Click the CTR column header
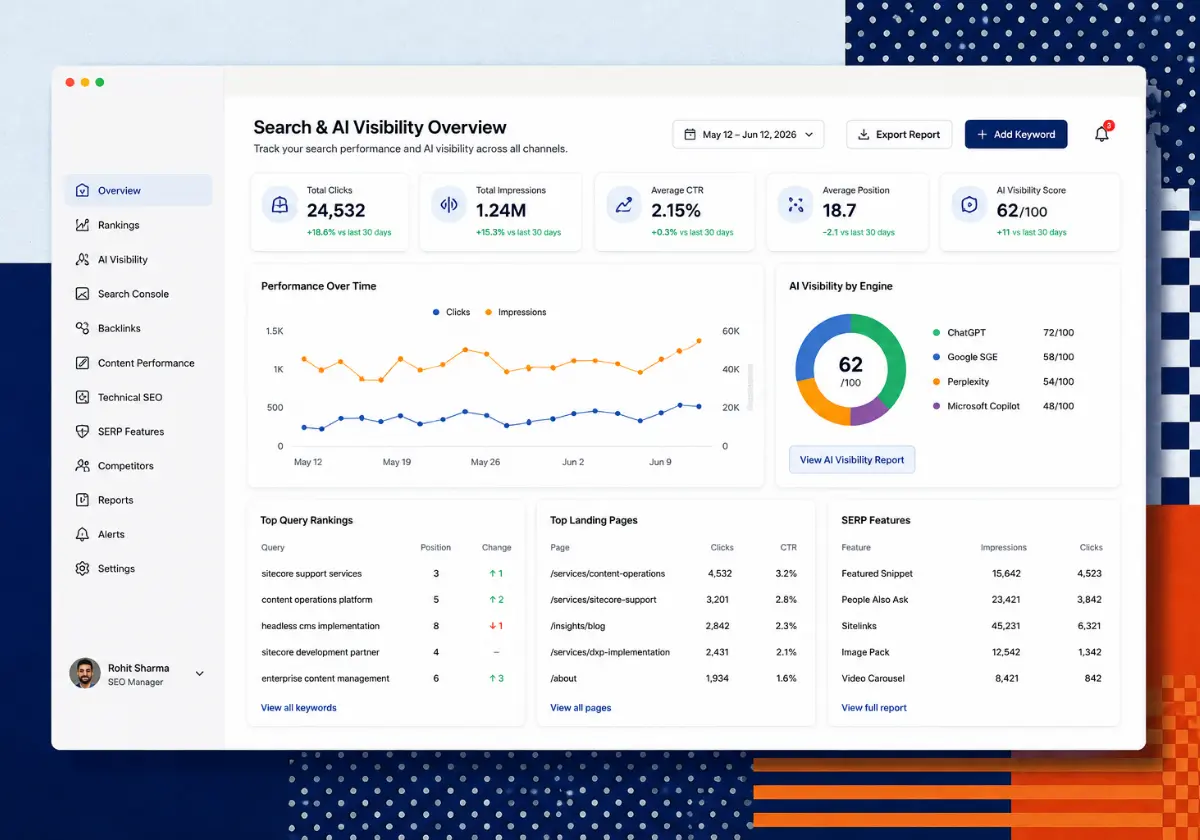The height and width of the screenshot is (840, 1200). tap(788, 547)
